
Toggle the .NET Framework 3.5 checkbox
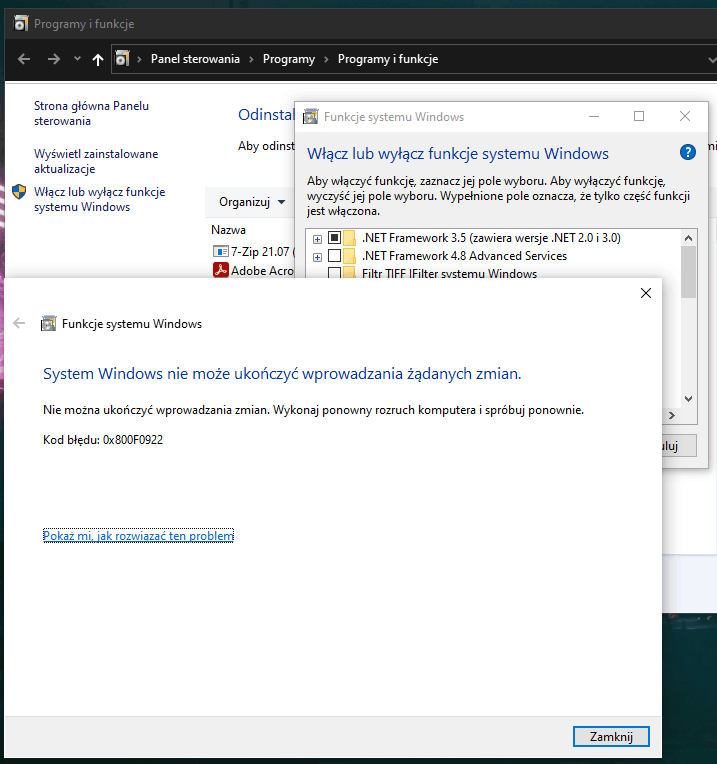tap(335, 238)
